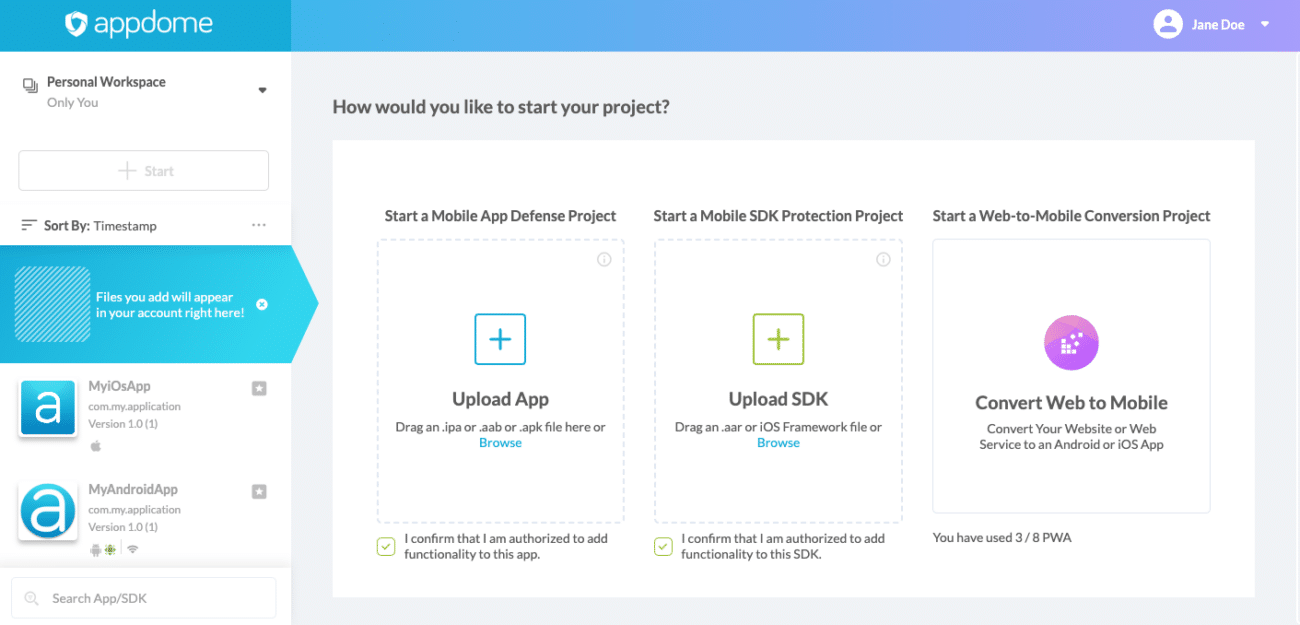Click the Upload App plus icon
The image size is (1300, 625).
pyautogui.click(x=500, y=339)
